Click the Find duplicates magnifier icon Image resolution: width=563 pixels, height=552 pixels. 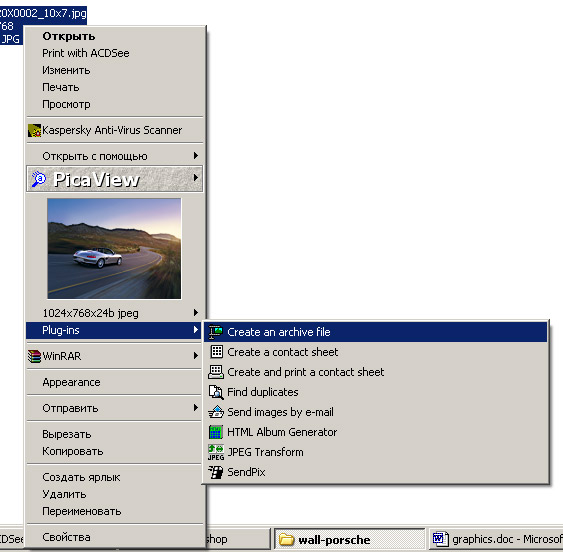pos(216,392)
